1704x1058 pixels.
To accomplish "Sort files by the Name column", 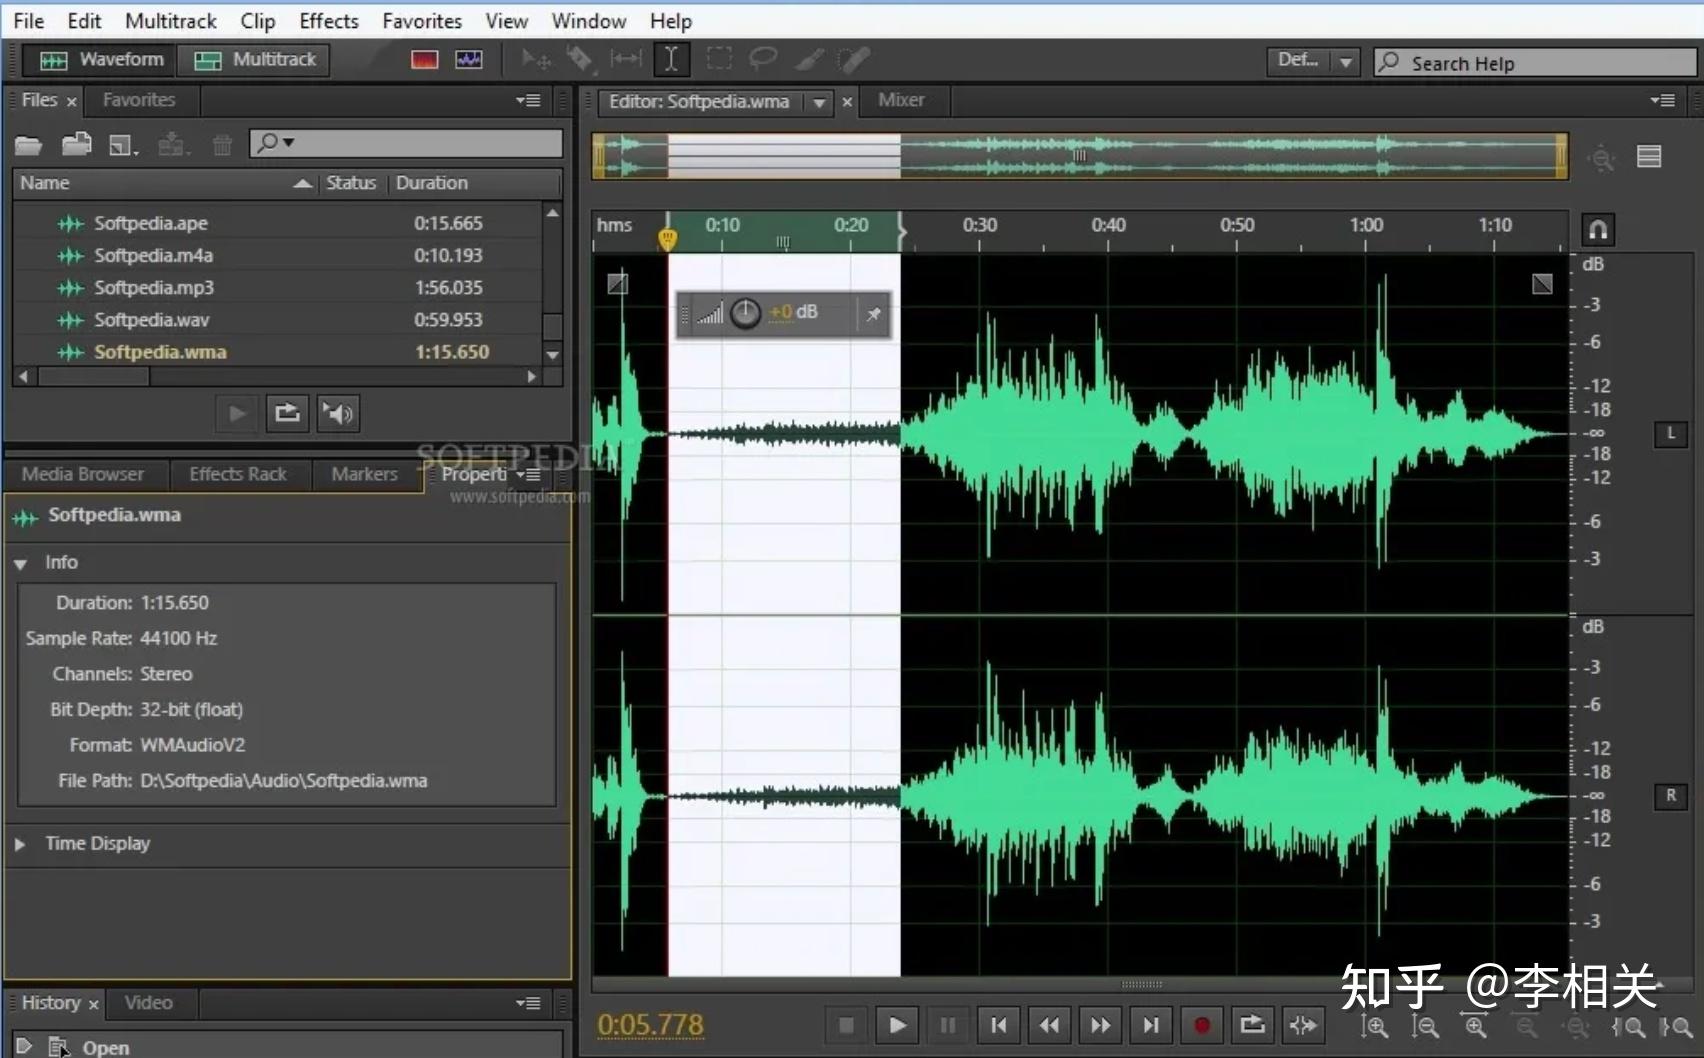I will pyautogui.click(x=166, y=183).
